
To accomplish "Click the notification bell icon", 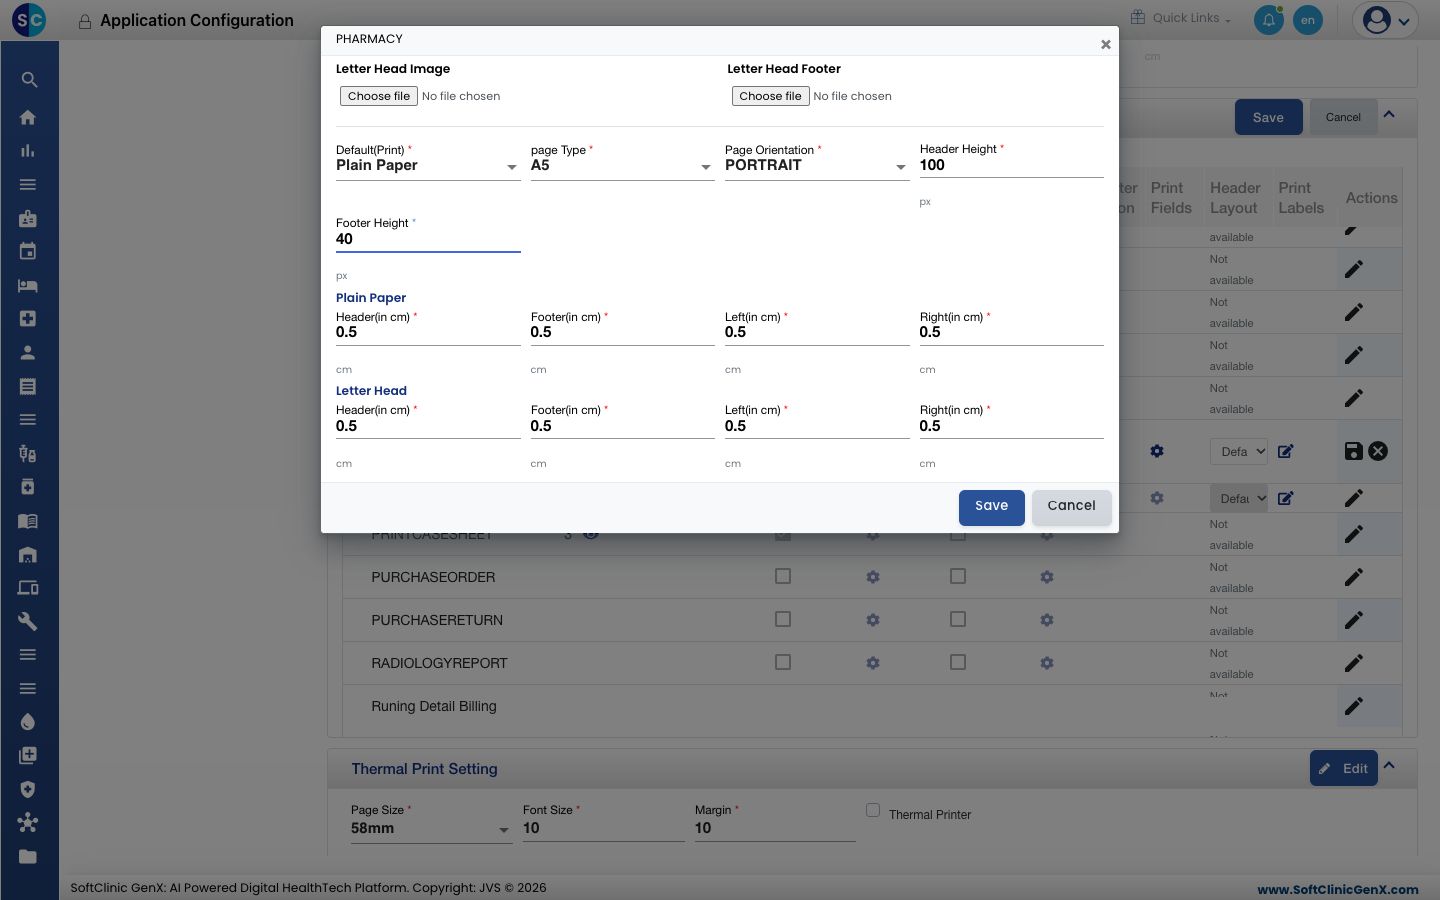I will 1269,20.
